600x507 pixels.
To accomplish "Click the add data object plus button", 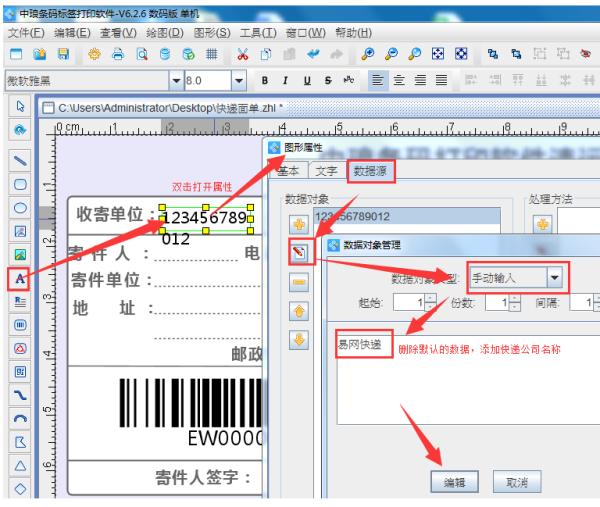I will click(x=299, y=222).
